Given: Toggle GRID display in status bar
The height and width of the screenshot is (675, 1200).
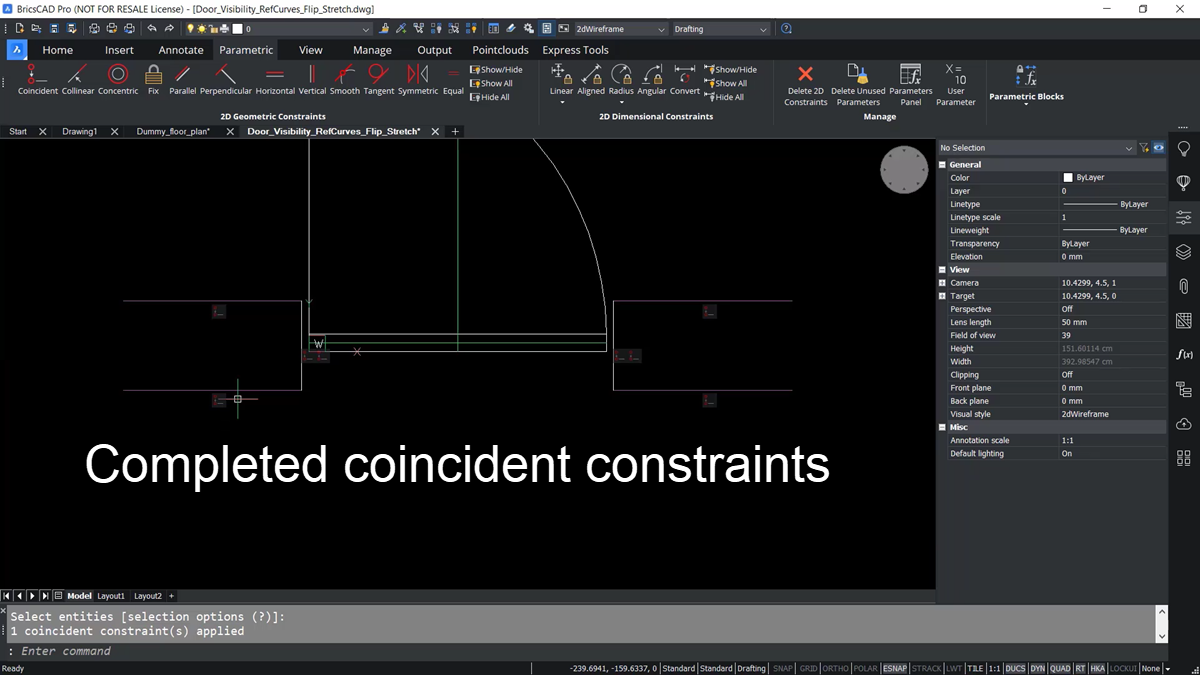Looking at the screenshot, I should (x=808, y=668).
